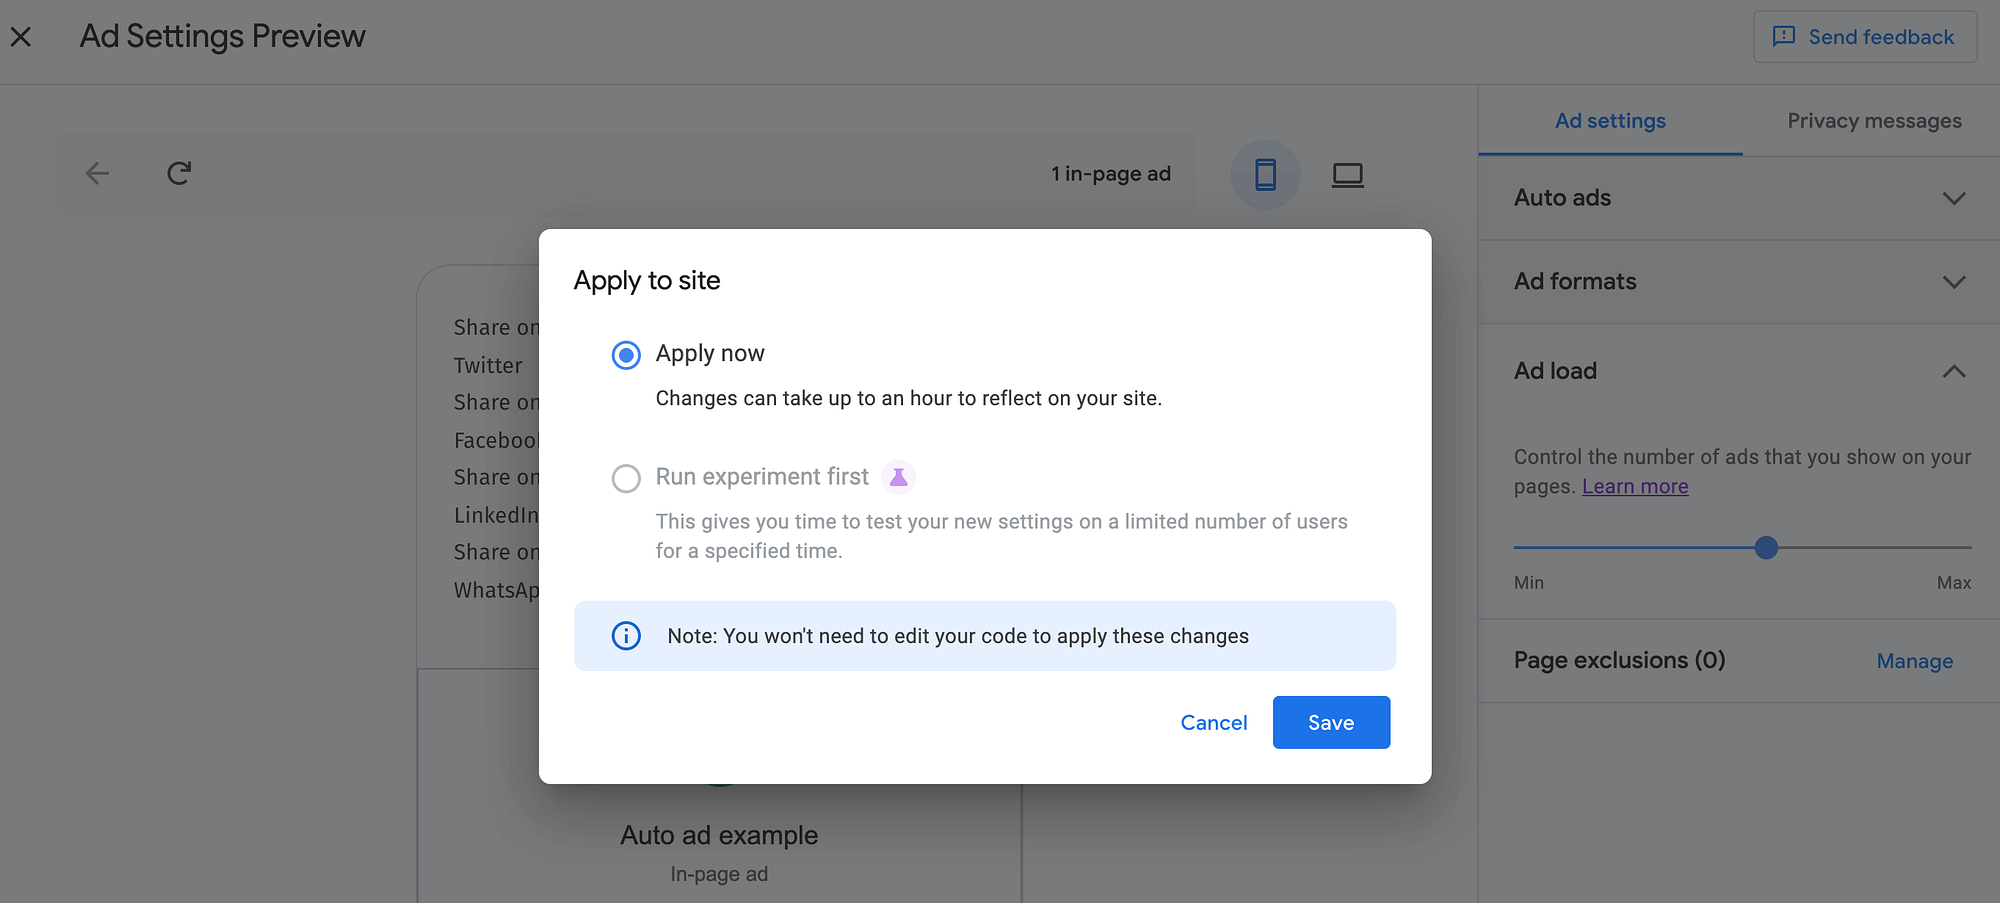Save the apply to site changes
This screenshot has height=903, width=2000.
coord(1330,722)
